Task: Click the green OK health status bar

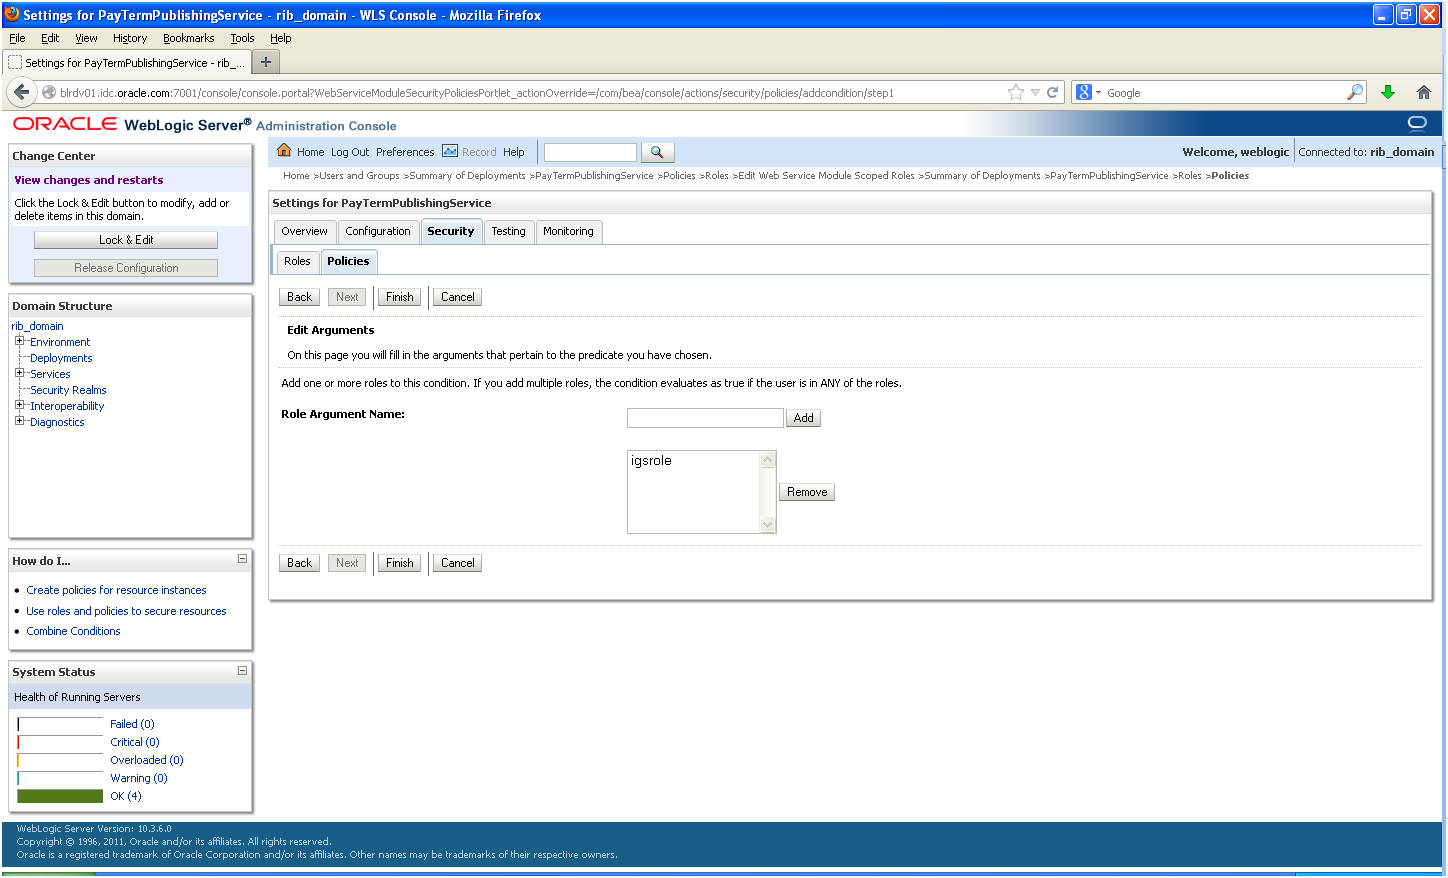Action: click(x=60, y=796)
